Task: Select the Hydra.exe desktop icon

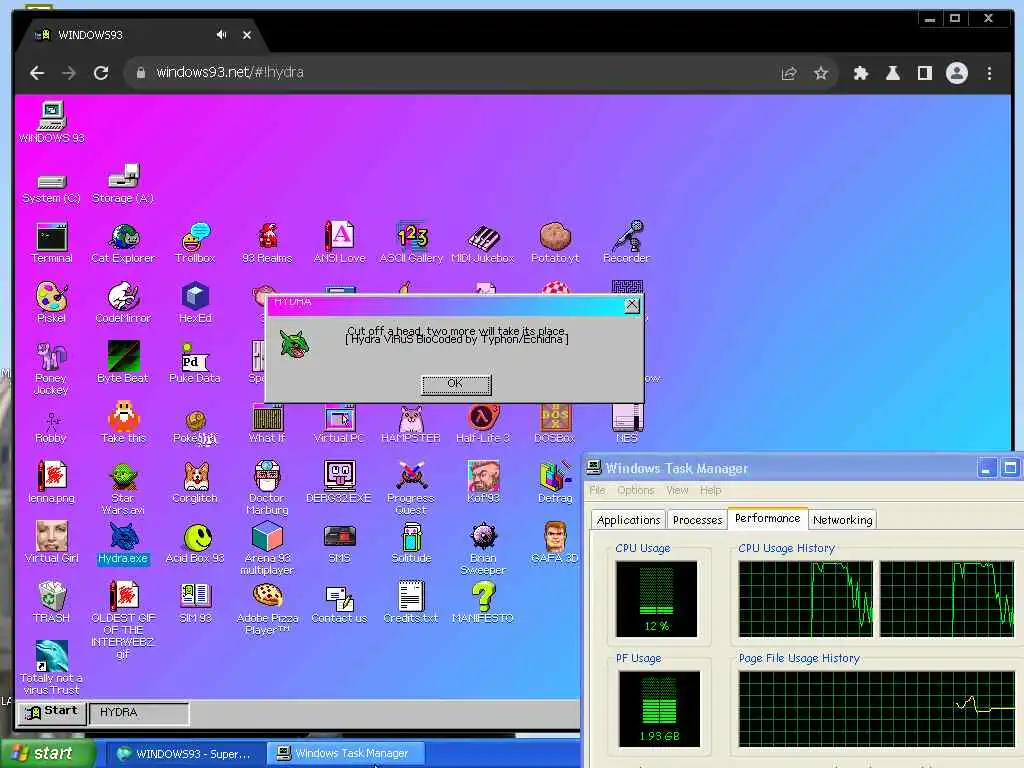Action: pos(123,543)
